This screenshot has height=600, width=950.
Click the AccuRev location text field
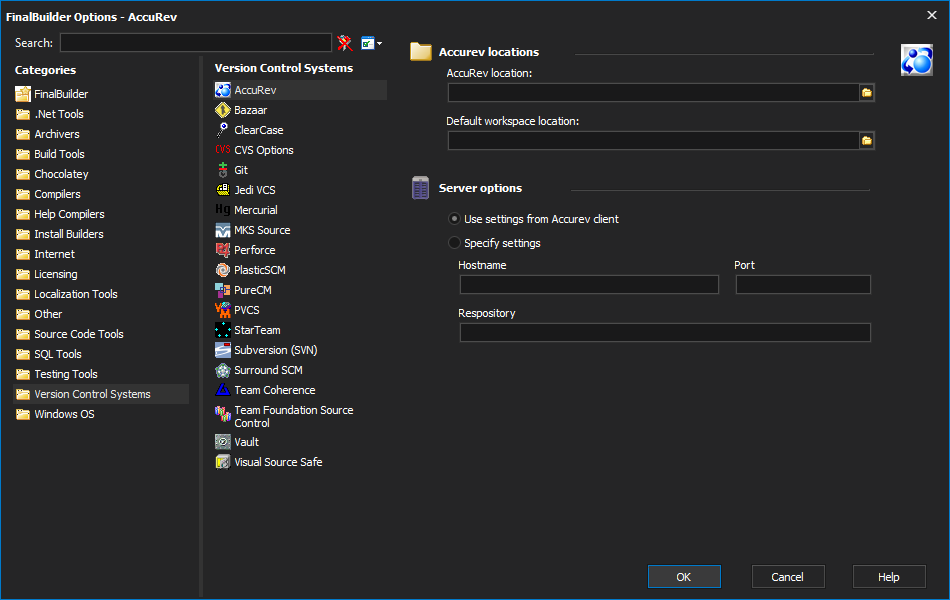pos(653,93)
